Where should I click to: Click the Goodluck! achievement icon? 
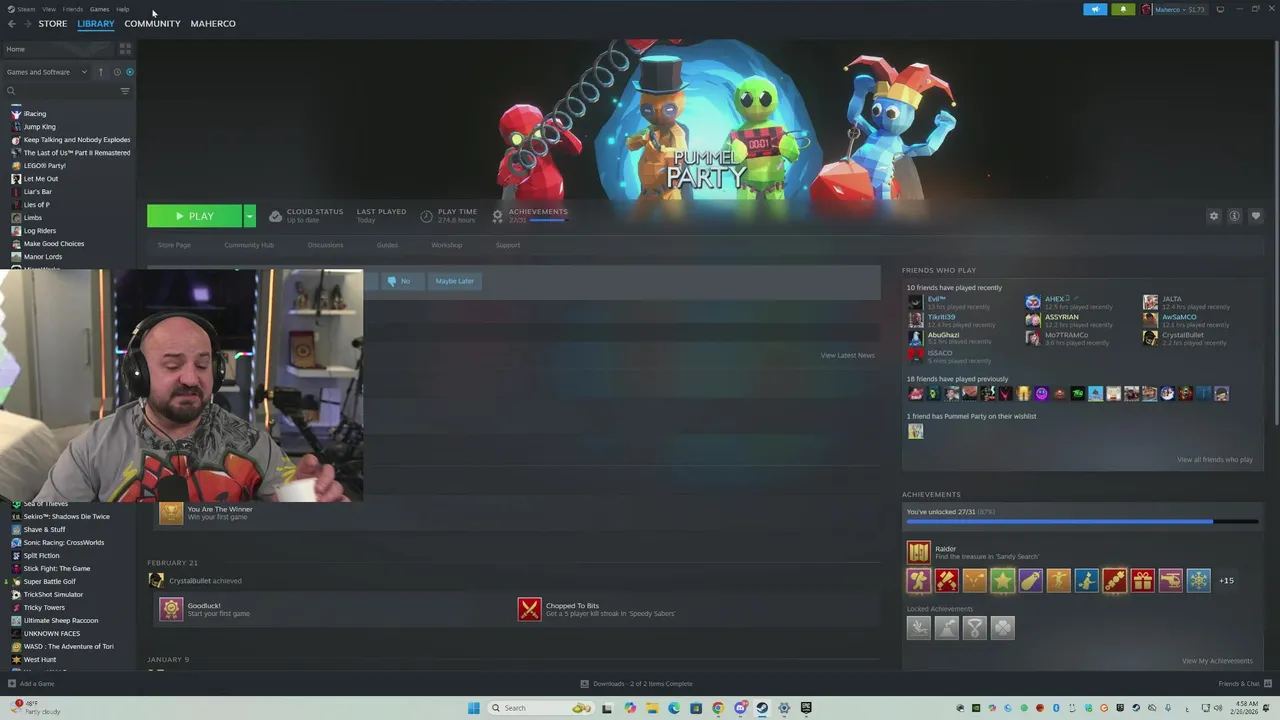[x=171, y=609]
